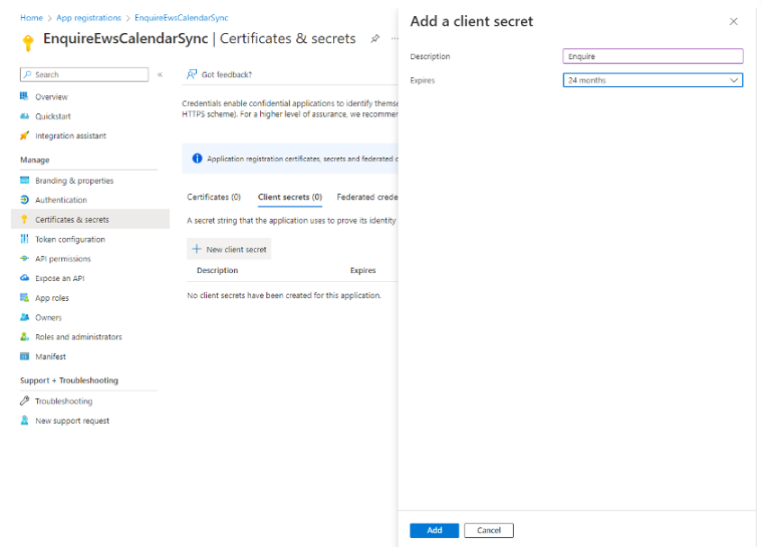The height and width of the screenshot is (549, 762).
Task: Click the Overview icon in sidebar
Action: pos(24,96)
